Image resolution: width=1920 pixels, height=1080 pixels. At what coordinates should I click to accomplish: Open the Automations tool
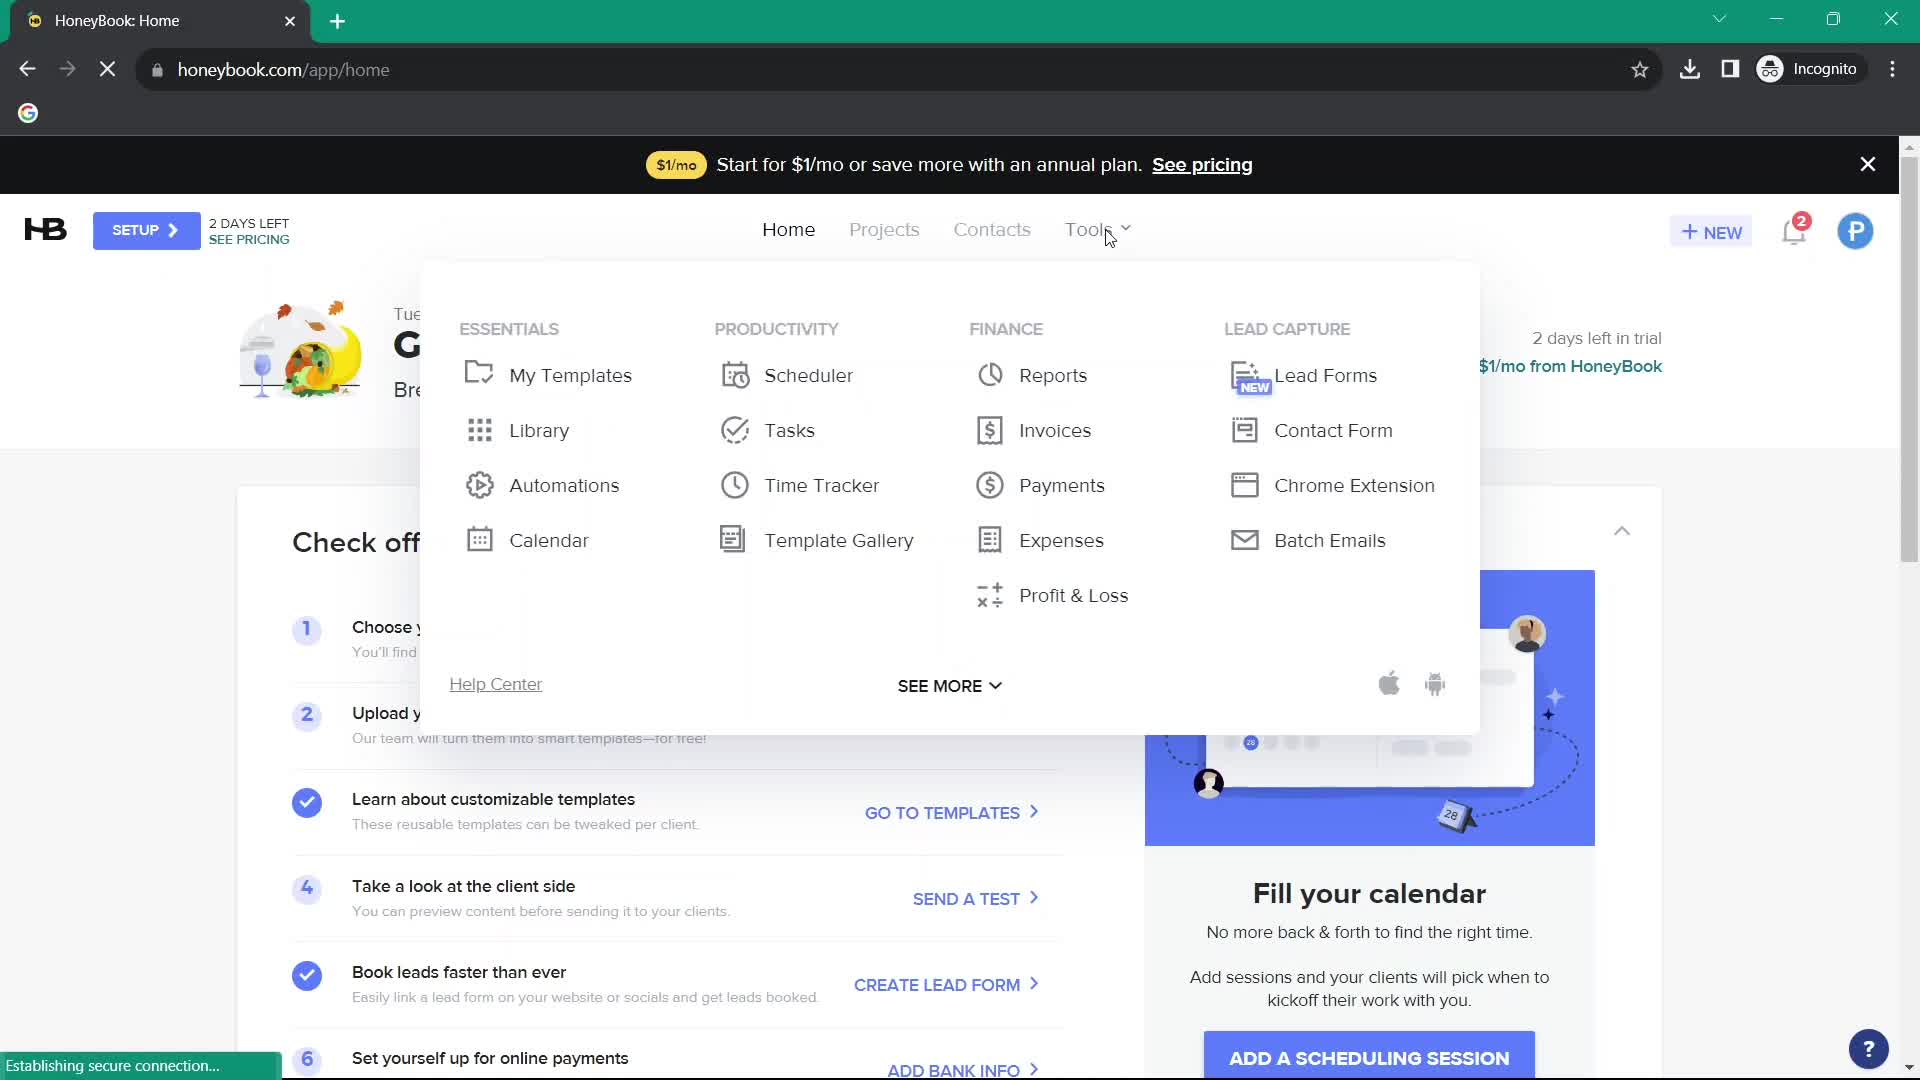(x=564, y=485)
